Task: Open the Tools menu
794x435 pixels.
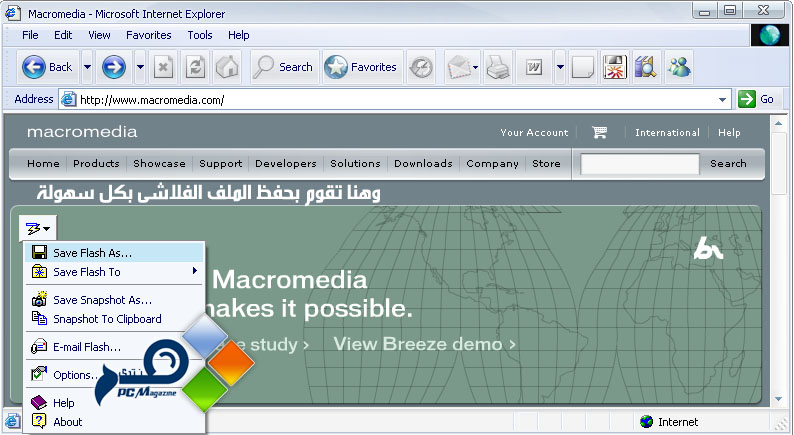Action: pyautogui.click(x=200, y=35)
